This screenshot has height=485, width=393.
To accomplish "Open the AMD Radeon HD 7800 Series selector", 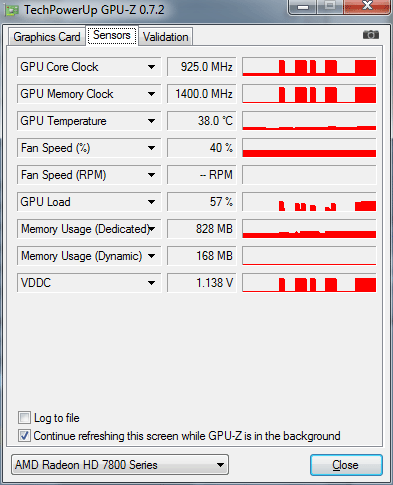I will click(120, 464).
